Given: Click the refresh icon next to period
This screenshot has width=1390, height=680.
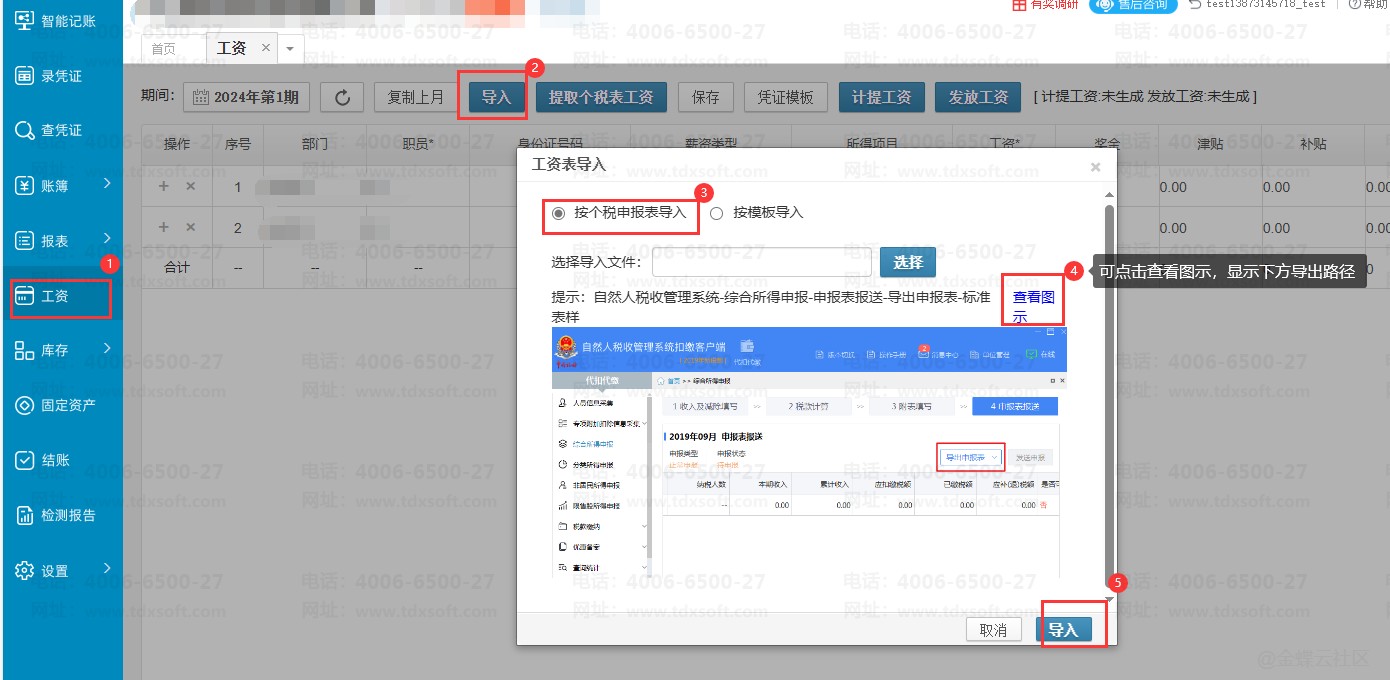Looking at the screenshot, I should pyautogui.click(x=342, y=97).
